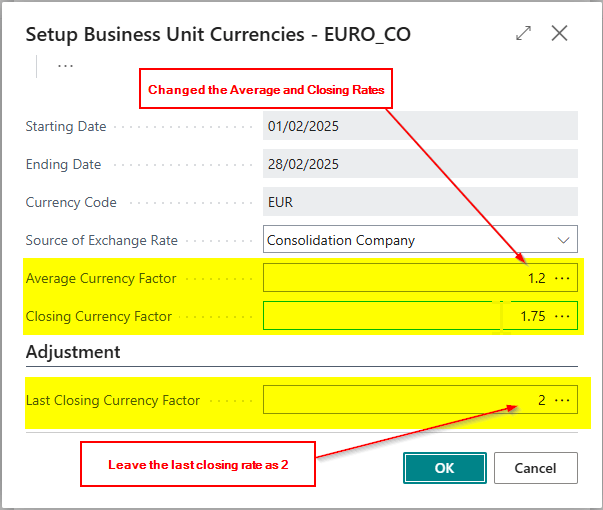This screenshot has height=510, width=603.
Task: Click the Last Closing Currency Factor ellipsis
Action: 562,400
